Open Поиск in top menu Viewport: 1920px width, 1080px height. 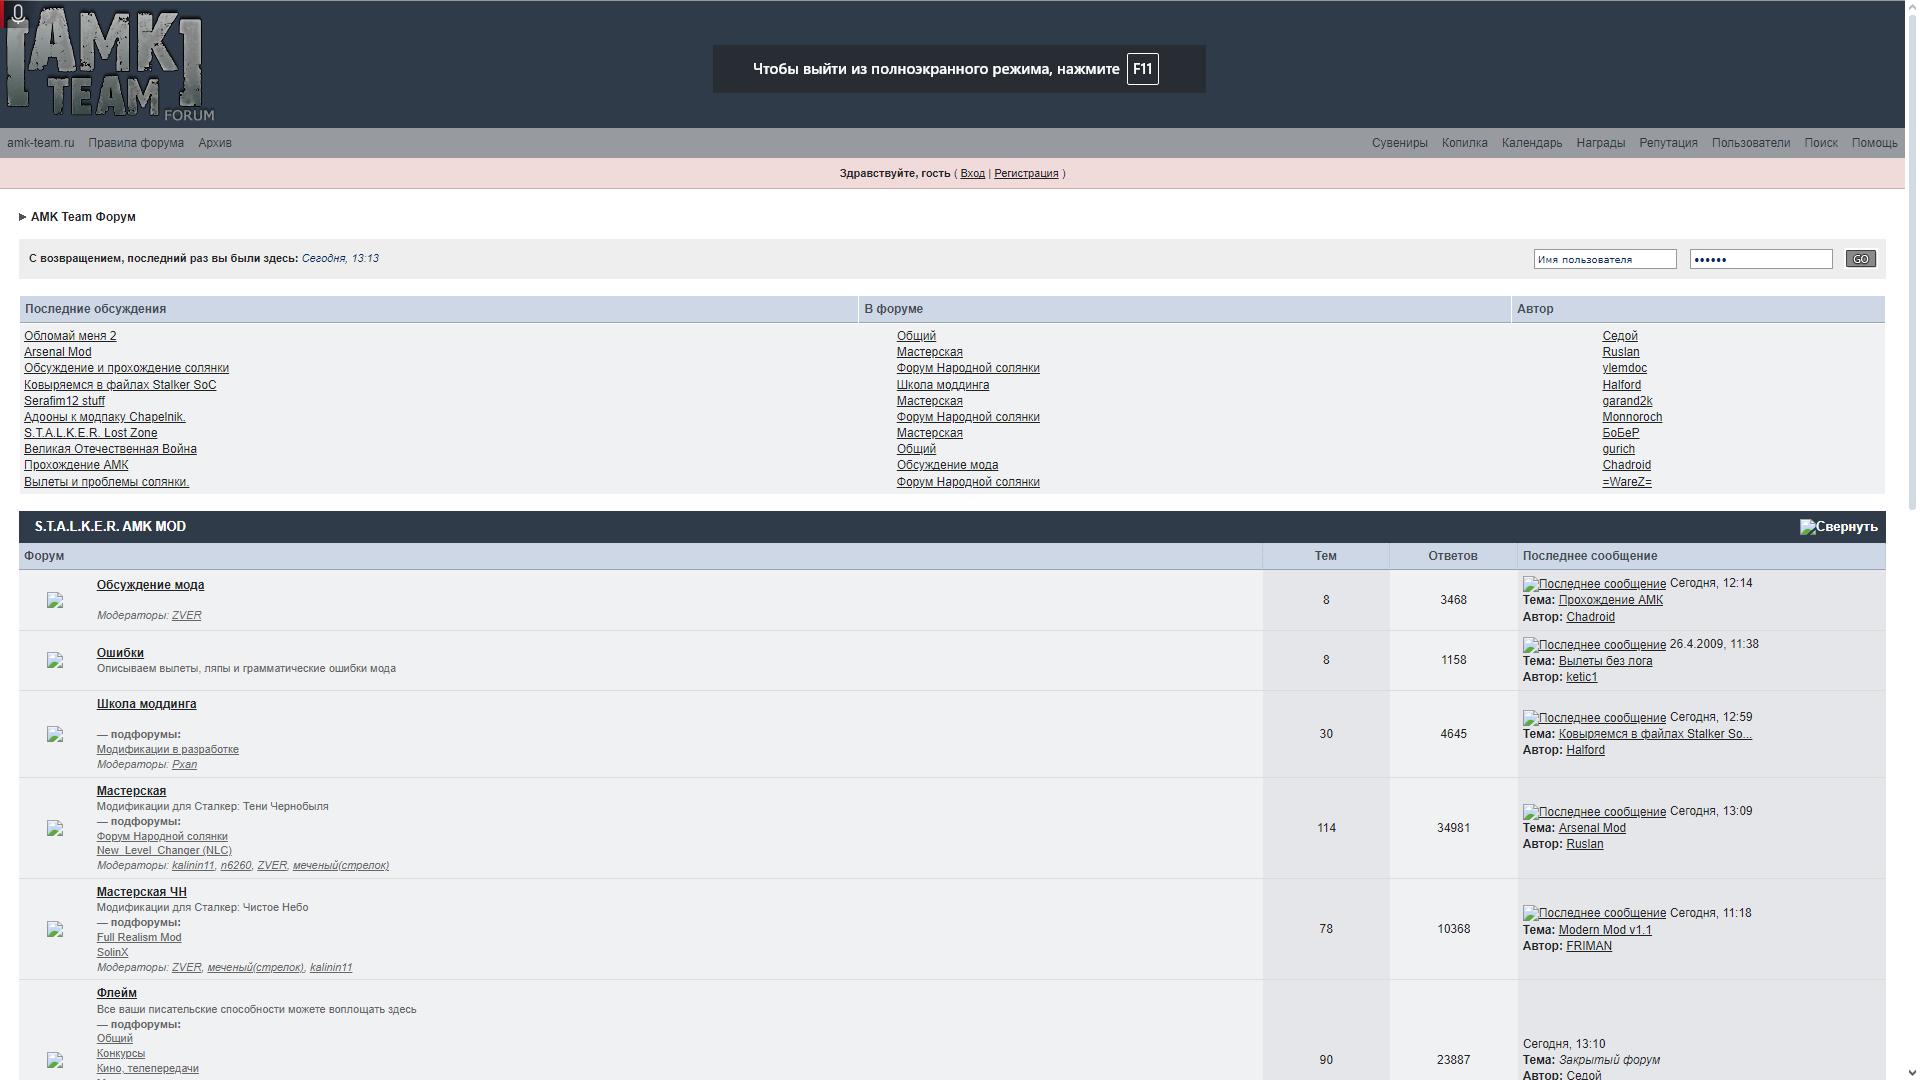pos(1820,143)
